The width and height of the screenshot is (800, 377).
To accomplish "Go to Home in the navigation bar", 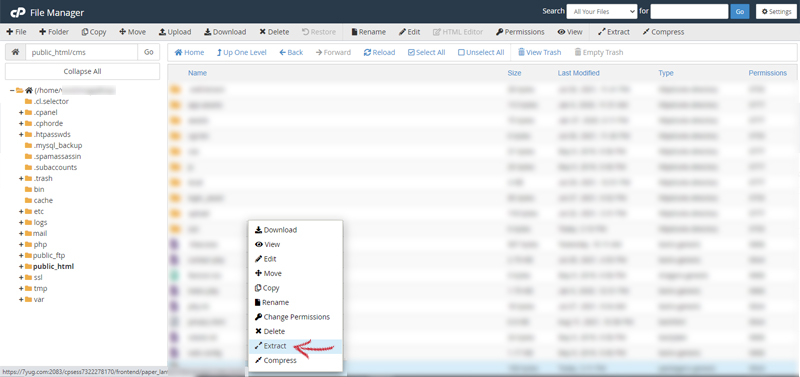I will (189, 52).
